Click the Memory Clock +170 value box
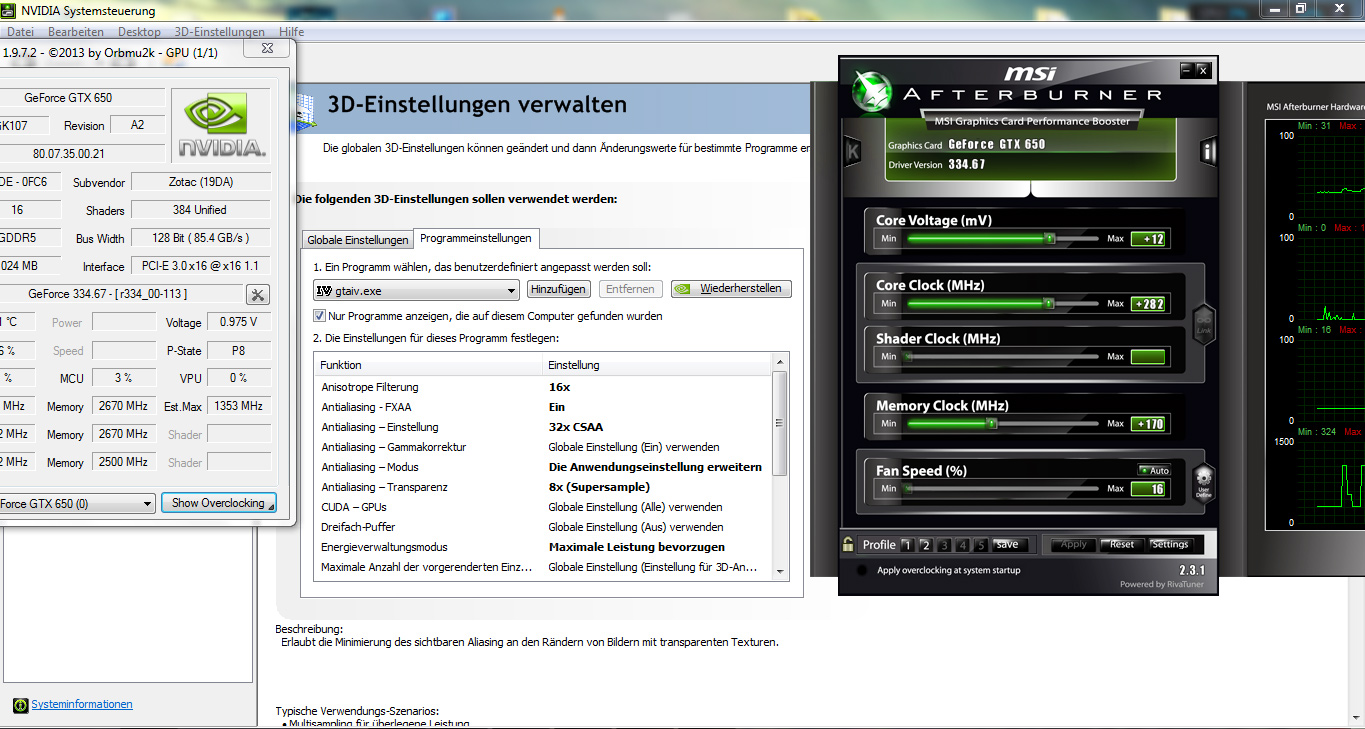 point(1148,424)
